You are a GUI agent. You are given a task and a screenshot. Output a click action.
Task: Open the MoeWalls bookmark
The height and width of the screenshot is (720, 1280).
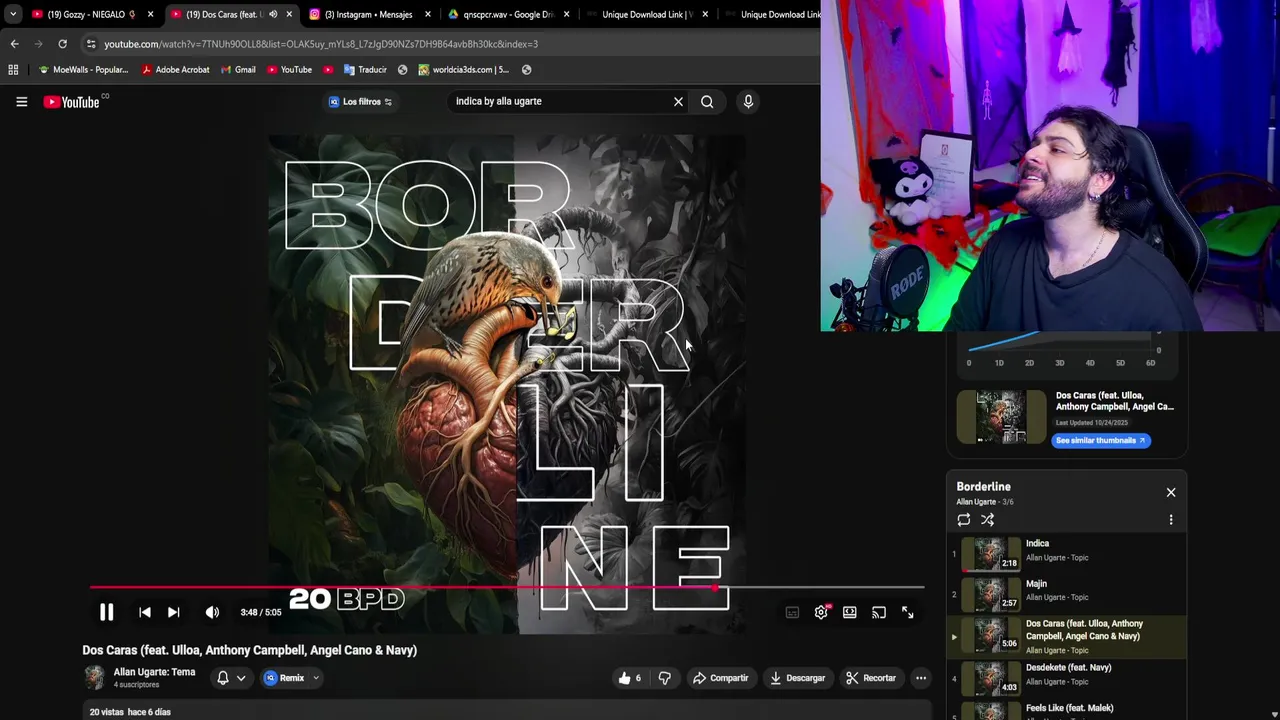tap(83, 70)
